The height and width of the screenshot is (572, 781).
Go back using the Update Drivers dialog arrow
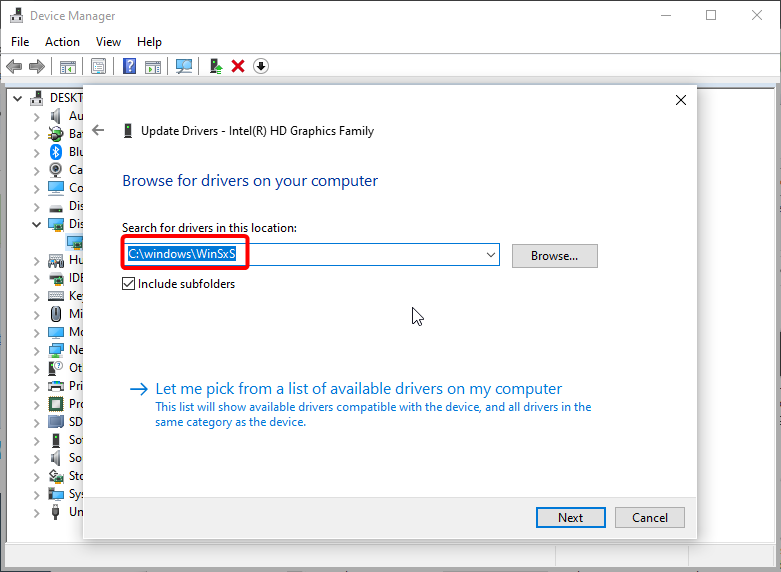pyautogui.click(x=98, y=131)
